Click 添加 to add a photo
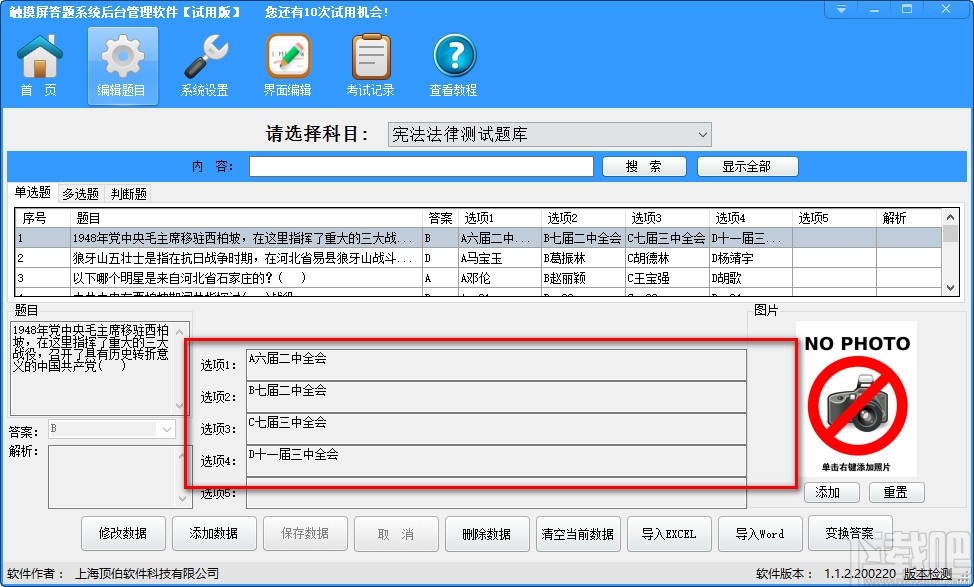974x587 pixels. pos(832,492)
